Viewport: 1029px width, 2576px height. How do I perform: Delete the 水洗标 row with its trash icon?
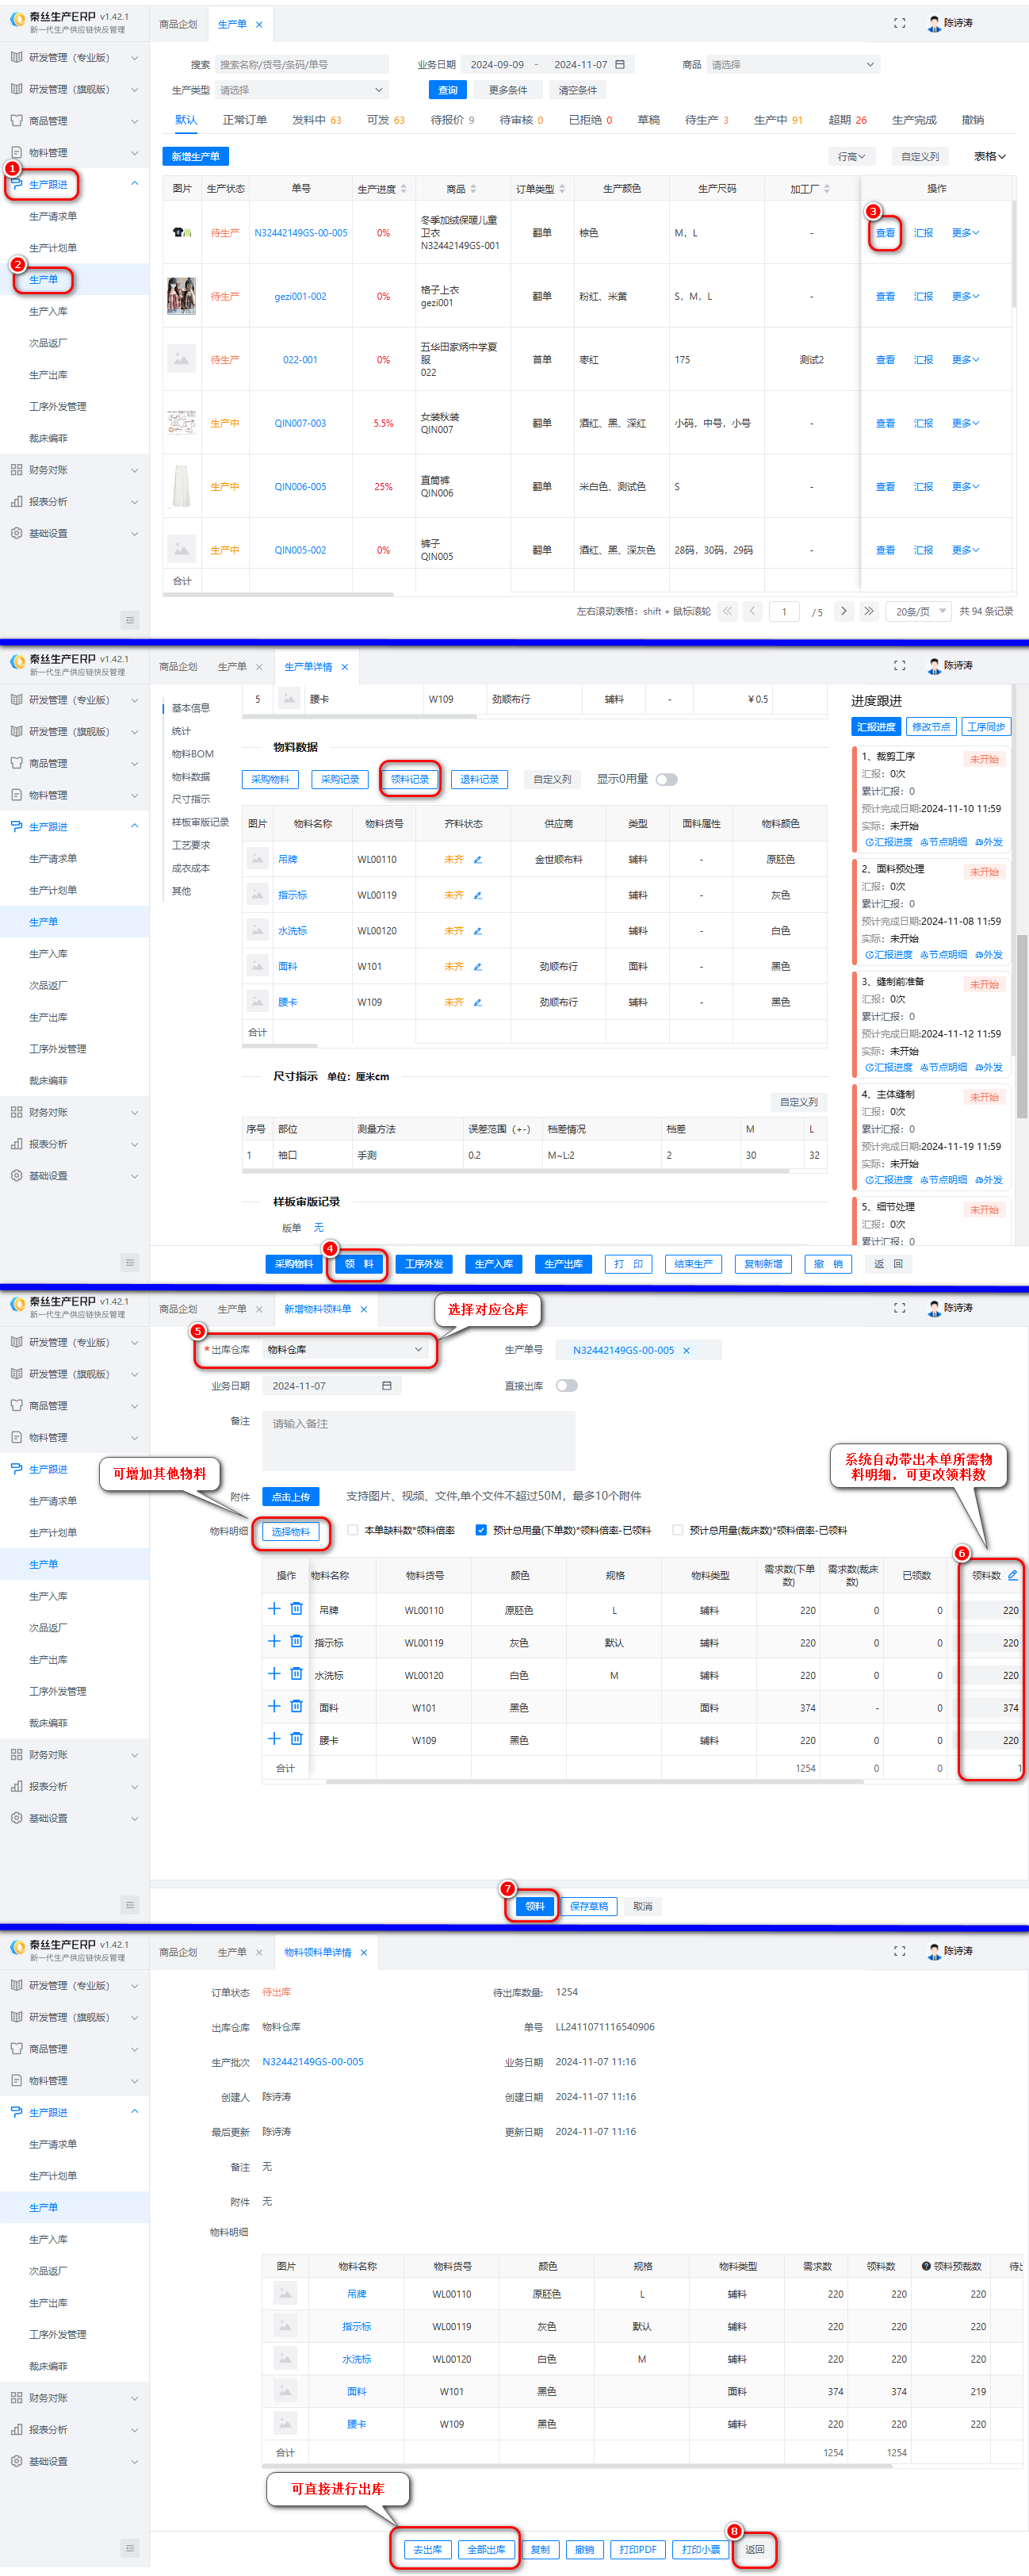coord(296,1674)
